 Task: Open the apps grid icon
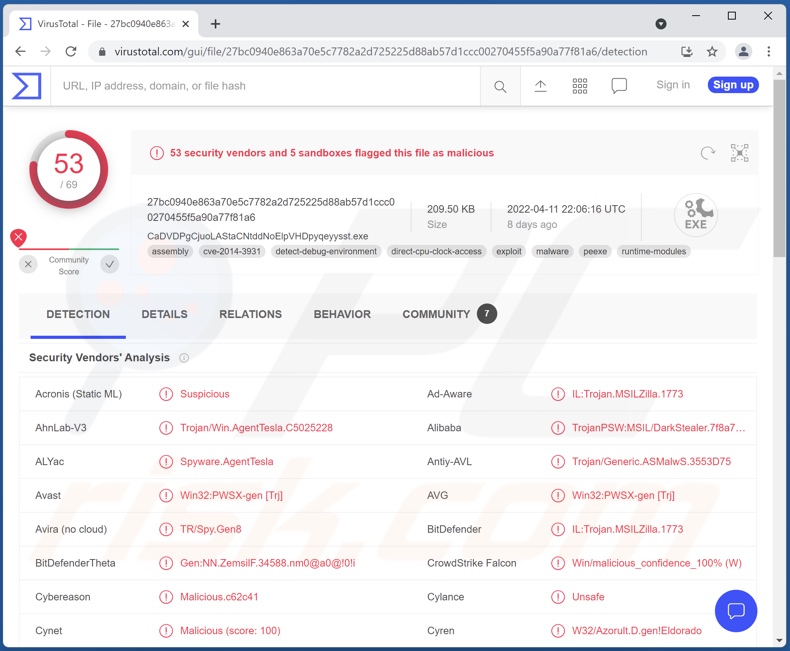[579, 86]
